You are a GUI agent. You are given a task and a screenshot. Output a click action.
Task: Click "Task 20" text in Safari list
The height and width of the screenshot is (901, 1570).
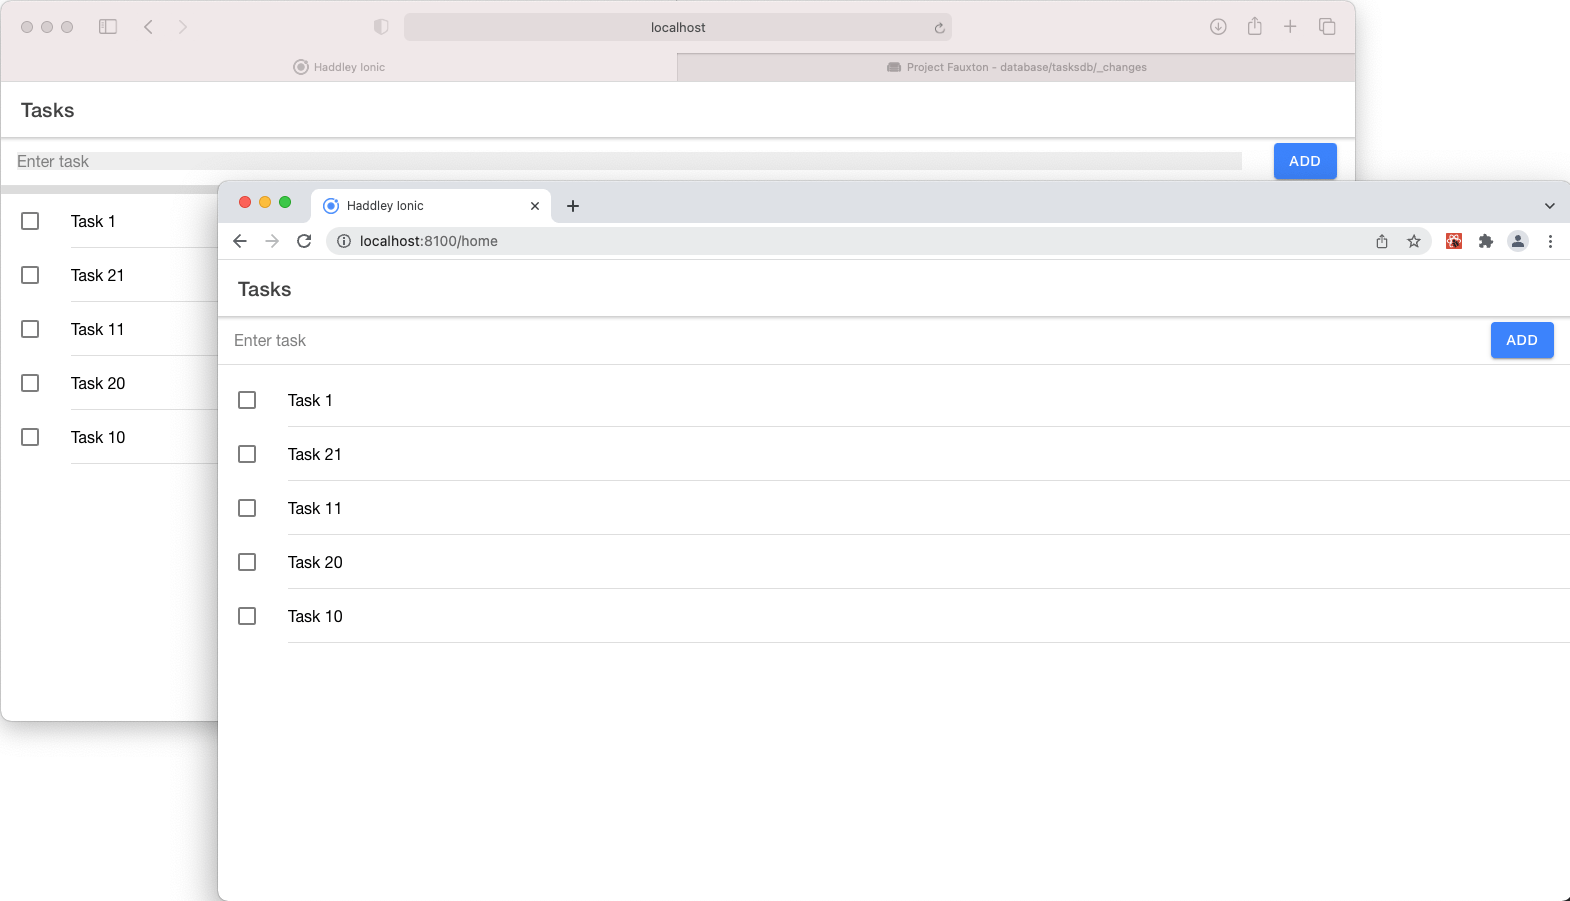pyautogui.click(x=98, y=383)
